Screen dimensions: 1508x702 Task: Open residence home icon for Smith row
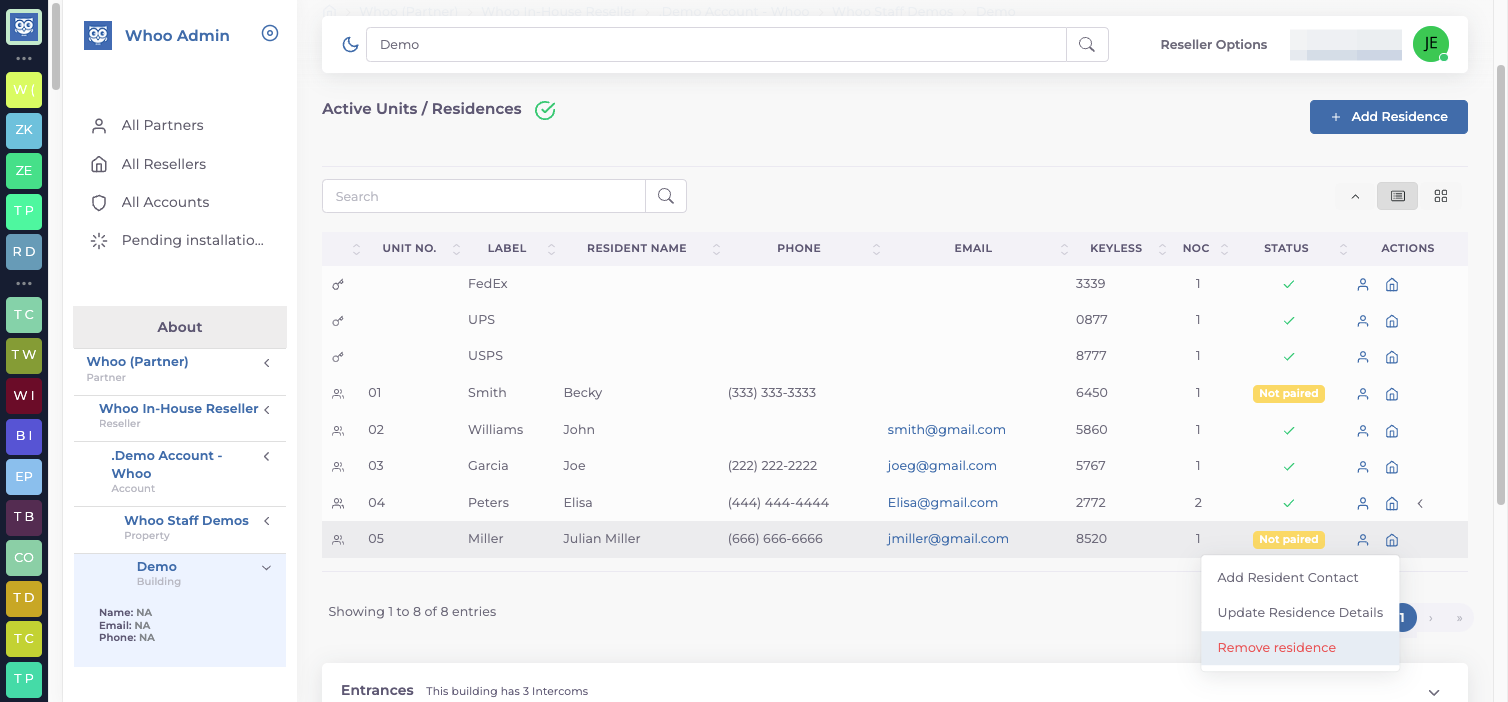tap(1391, 394)
